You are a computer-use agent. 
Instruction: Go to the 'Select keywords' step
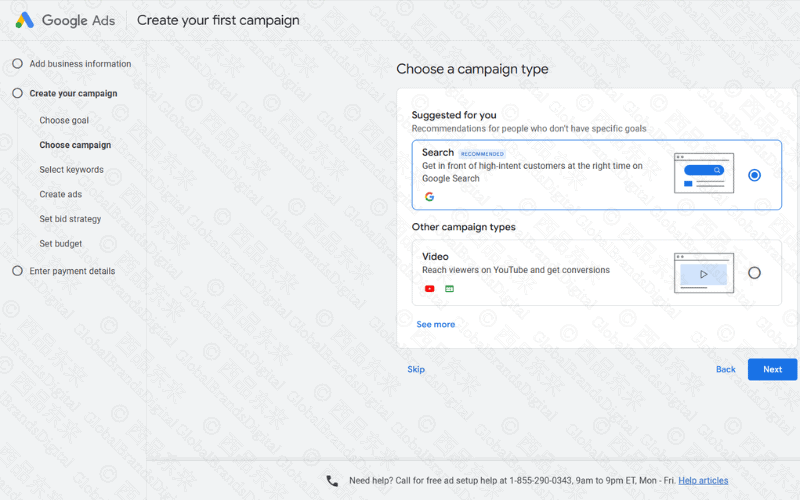(71, 170)
